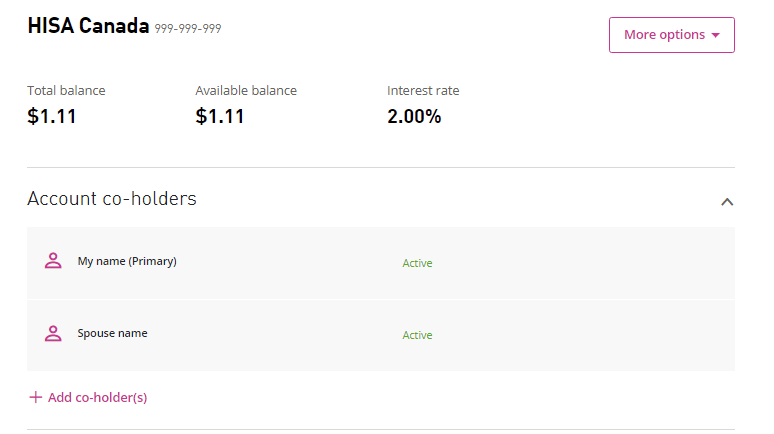This screenshot has height=434, width=774.
Task: Click the person icon beside Spouse name
Action: 53,333
